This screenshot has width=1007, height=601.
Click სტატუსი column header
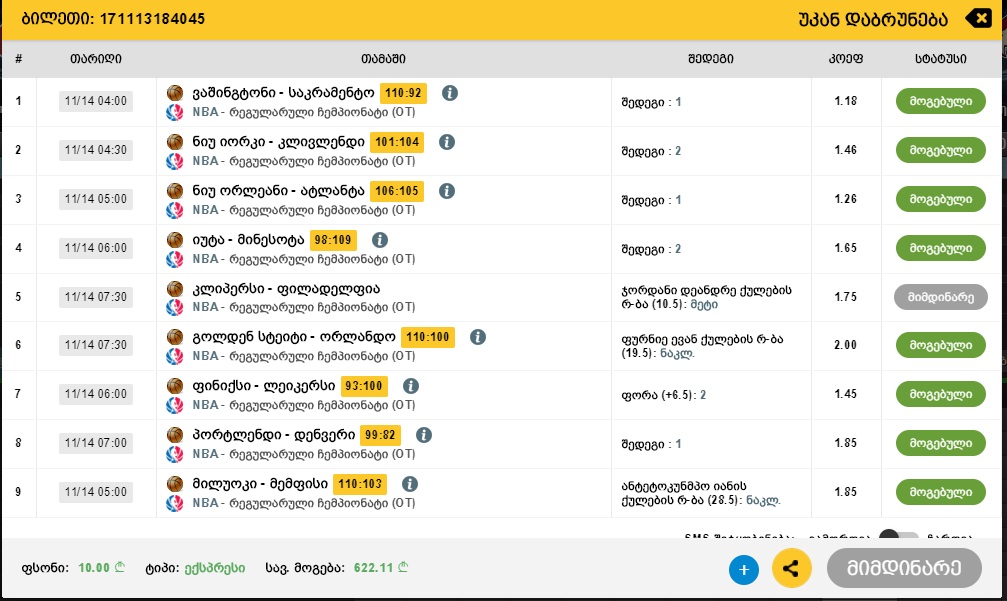[941, 58]
